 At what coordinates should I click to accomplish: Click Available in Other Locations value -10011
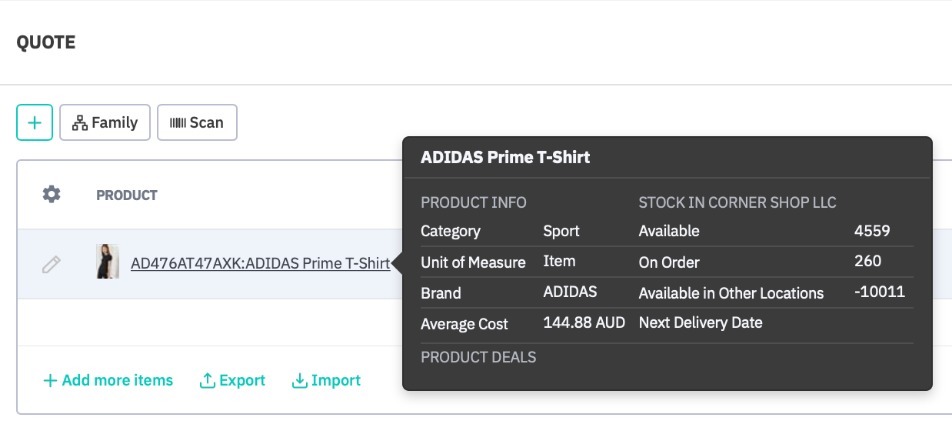click(879, 293)
